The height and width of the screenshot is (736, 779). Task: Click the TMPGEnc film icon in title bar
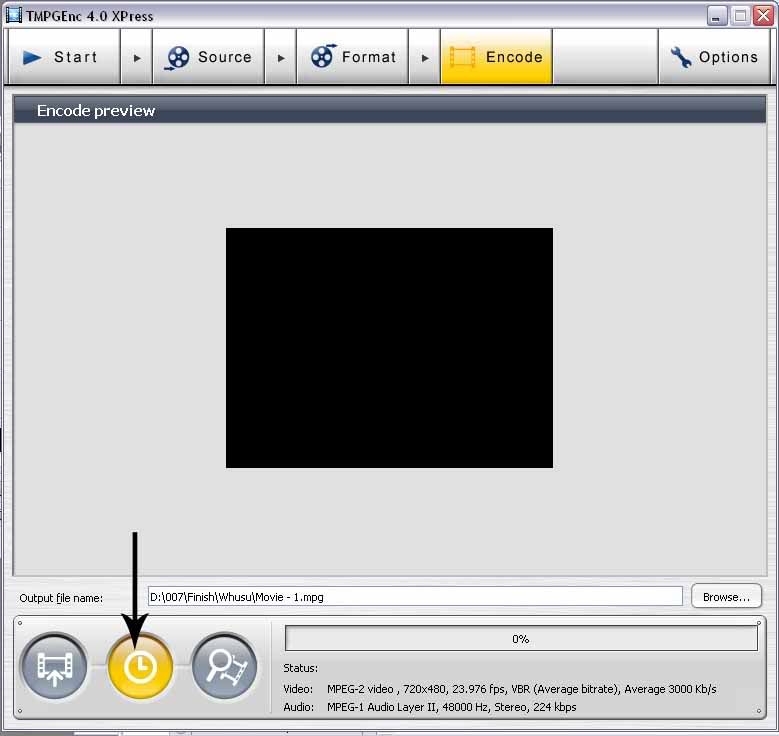pyautogui.click(x=13, y=15)
